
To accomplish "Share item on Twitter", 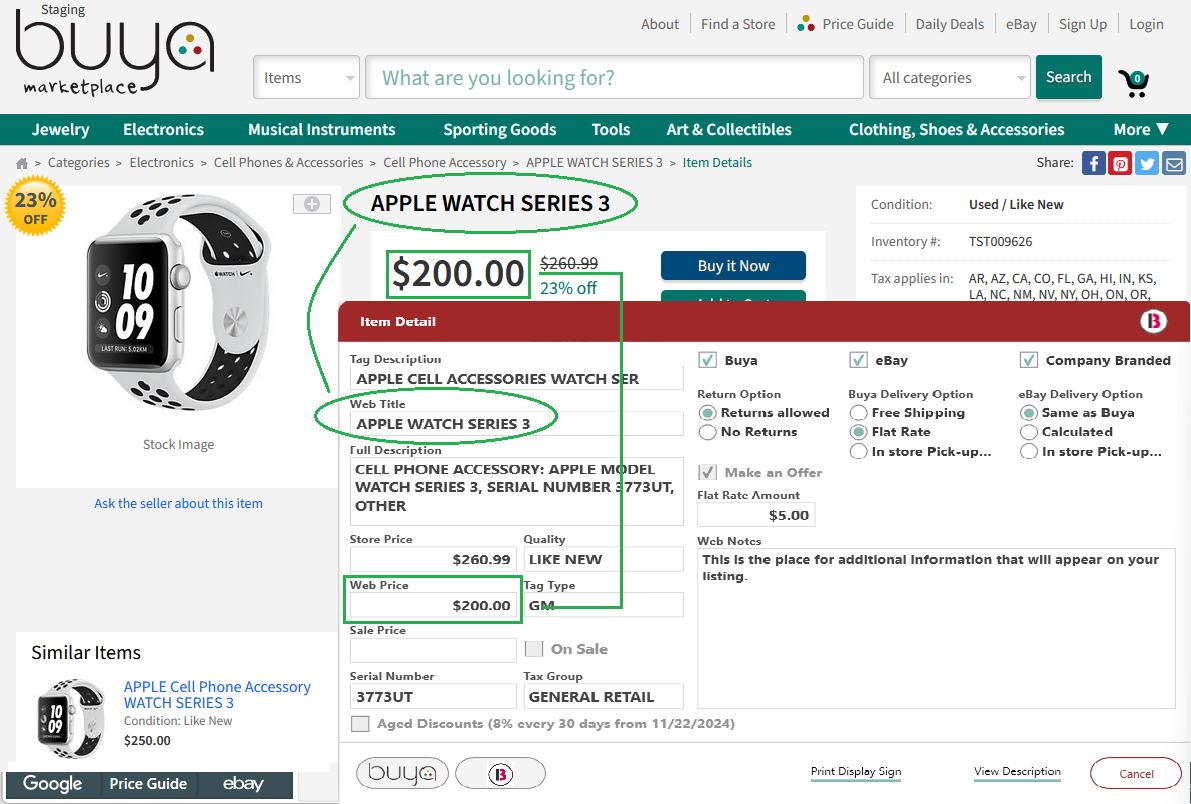I will pyautogui.click(x=1147, y=163).
